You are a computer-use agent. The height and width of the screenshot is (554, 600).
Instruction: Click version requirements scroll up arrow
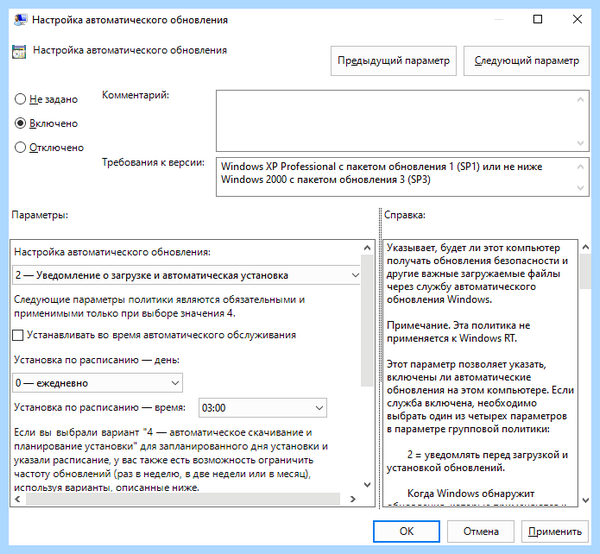tap(580, 166)
